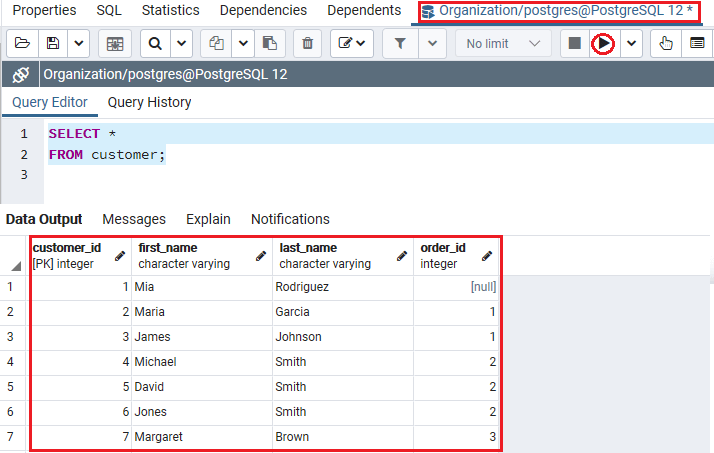Select the first name cell Jones
Screen dimensions: 714x453
click(202, 412)
